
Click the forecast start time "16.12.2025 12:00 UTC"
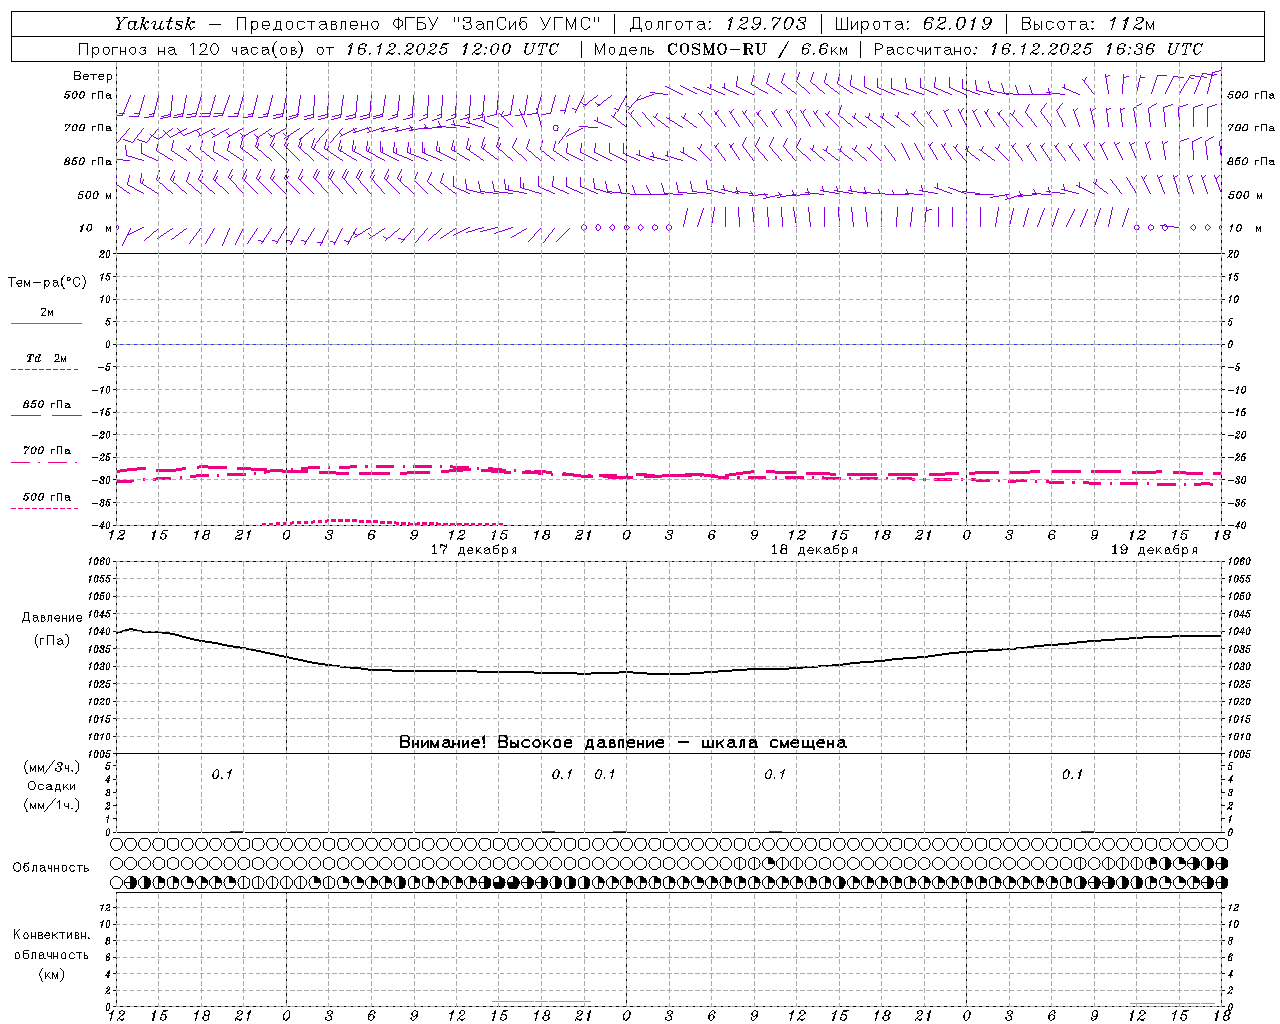(x=455, y=49)
